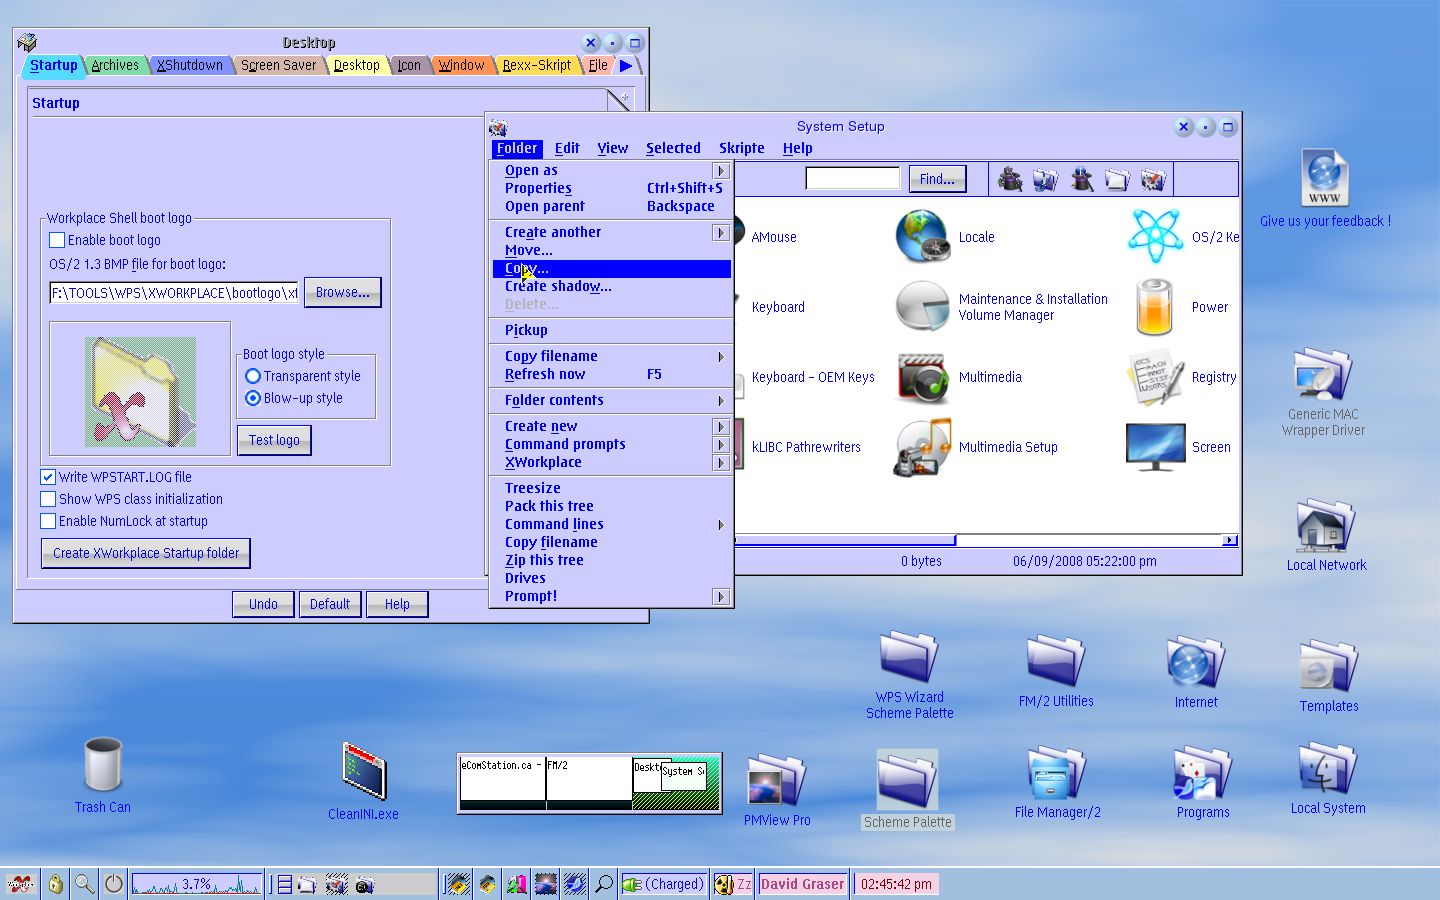
Task: Click Find... button in System Setup
Action: coord(937,179)
